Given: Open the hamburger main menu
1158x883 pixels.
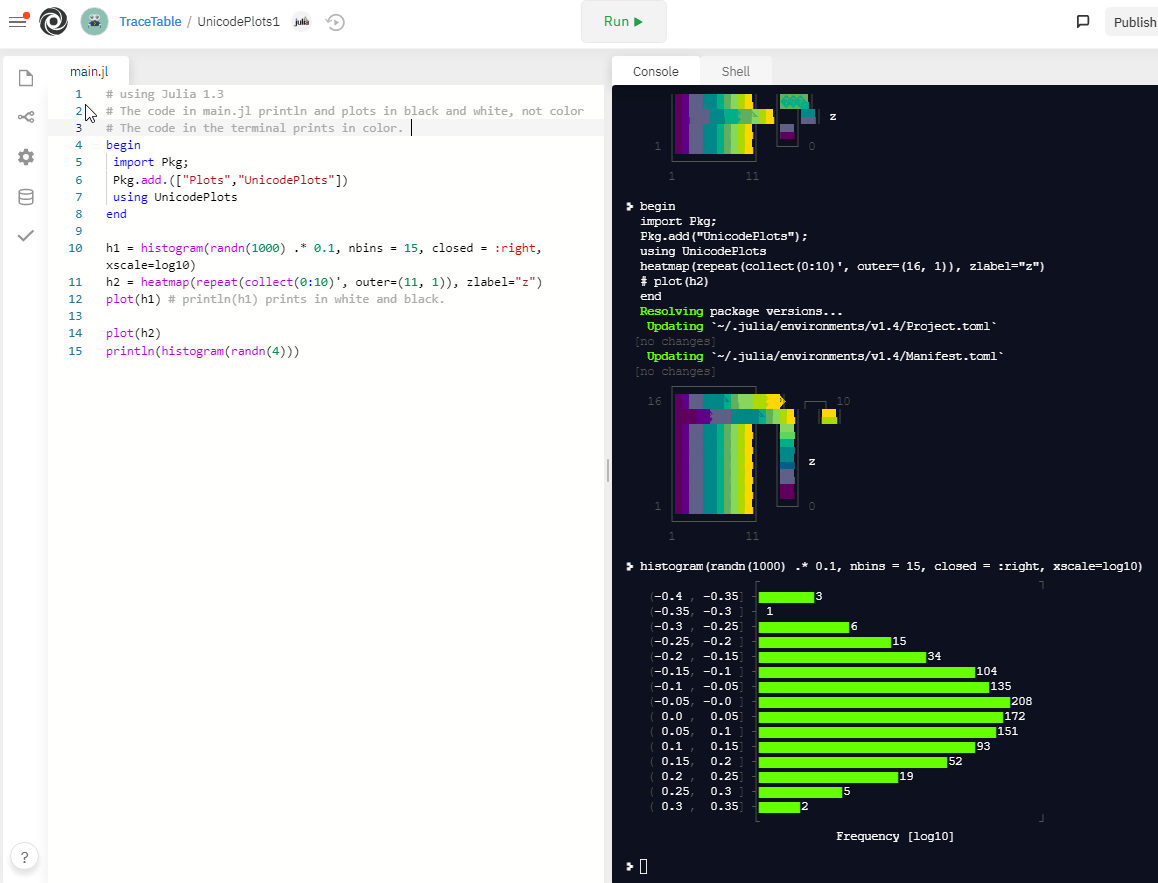Looking at the screenshot, I should [x=18, y=21].
